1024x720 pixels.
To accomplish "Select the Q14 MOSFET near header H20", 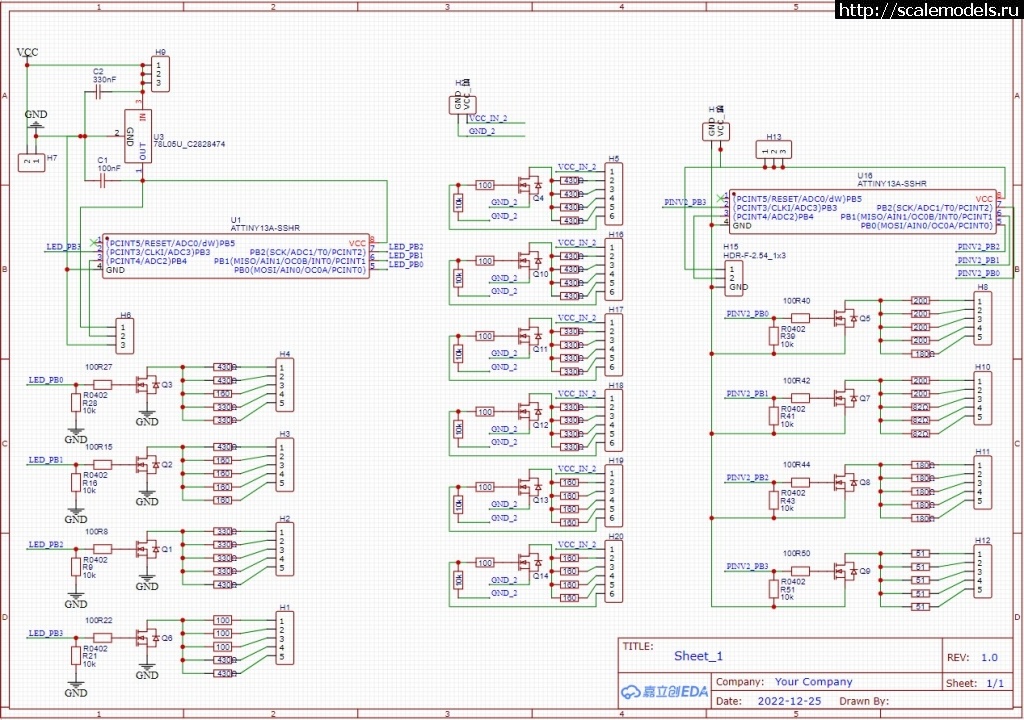I will click(528, 566).
